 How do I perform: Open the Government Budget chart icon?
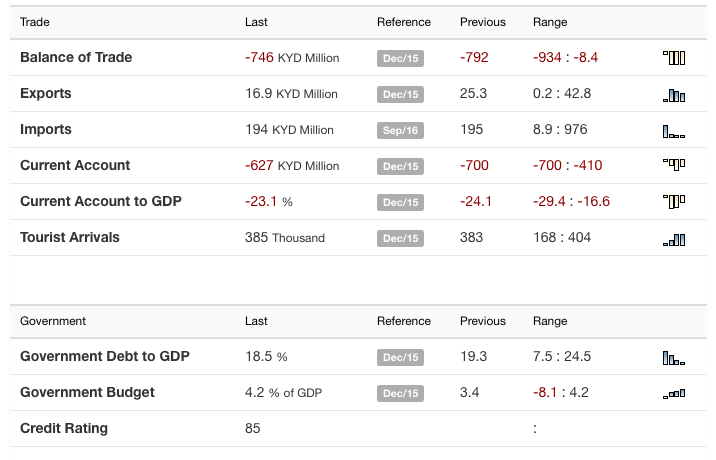point(674,393)
